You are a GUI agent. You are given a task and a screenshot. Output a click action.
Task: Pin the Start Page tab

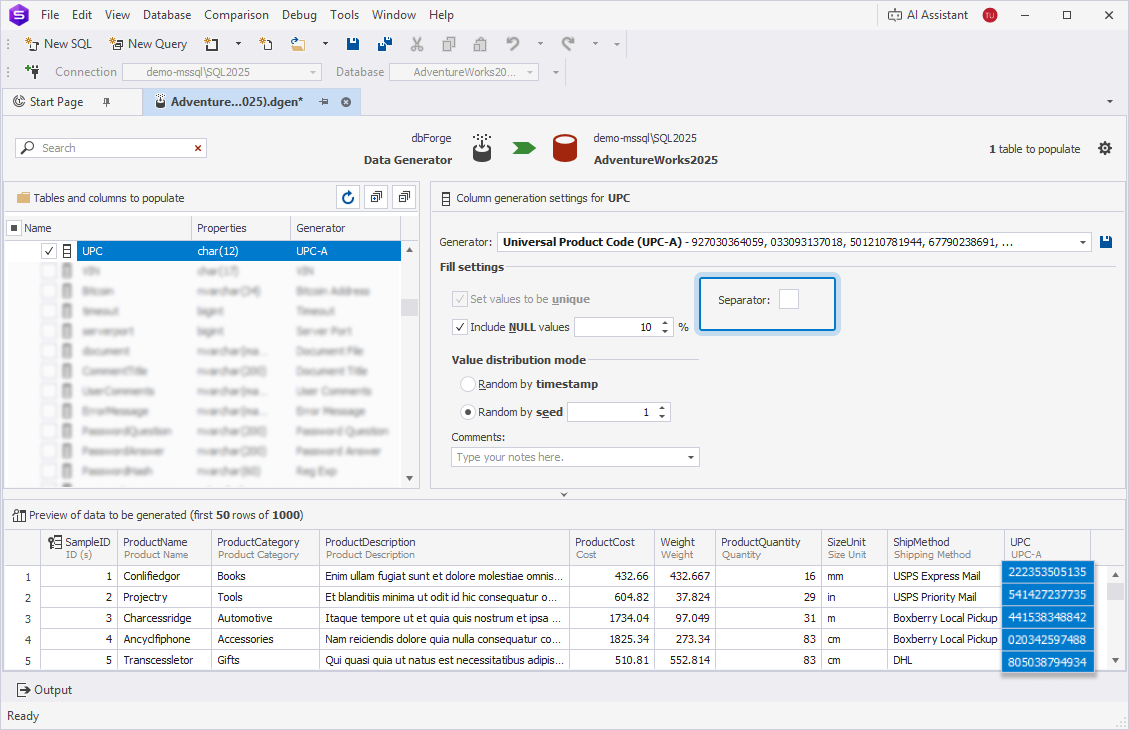[x=107, y=102]
